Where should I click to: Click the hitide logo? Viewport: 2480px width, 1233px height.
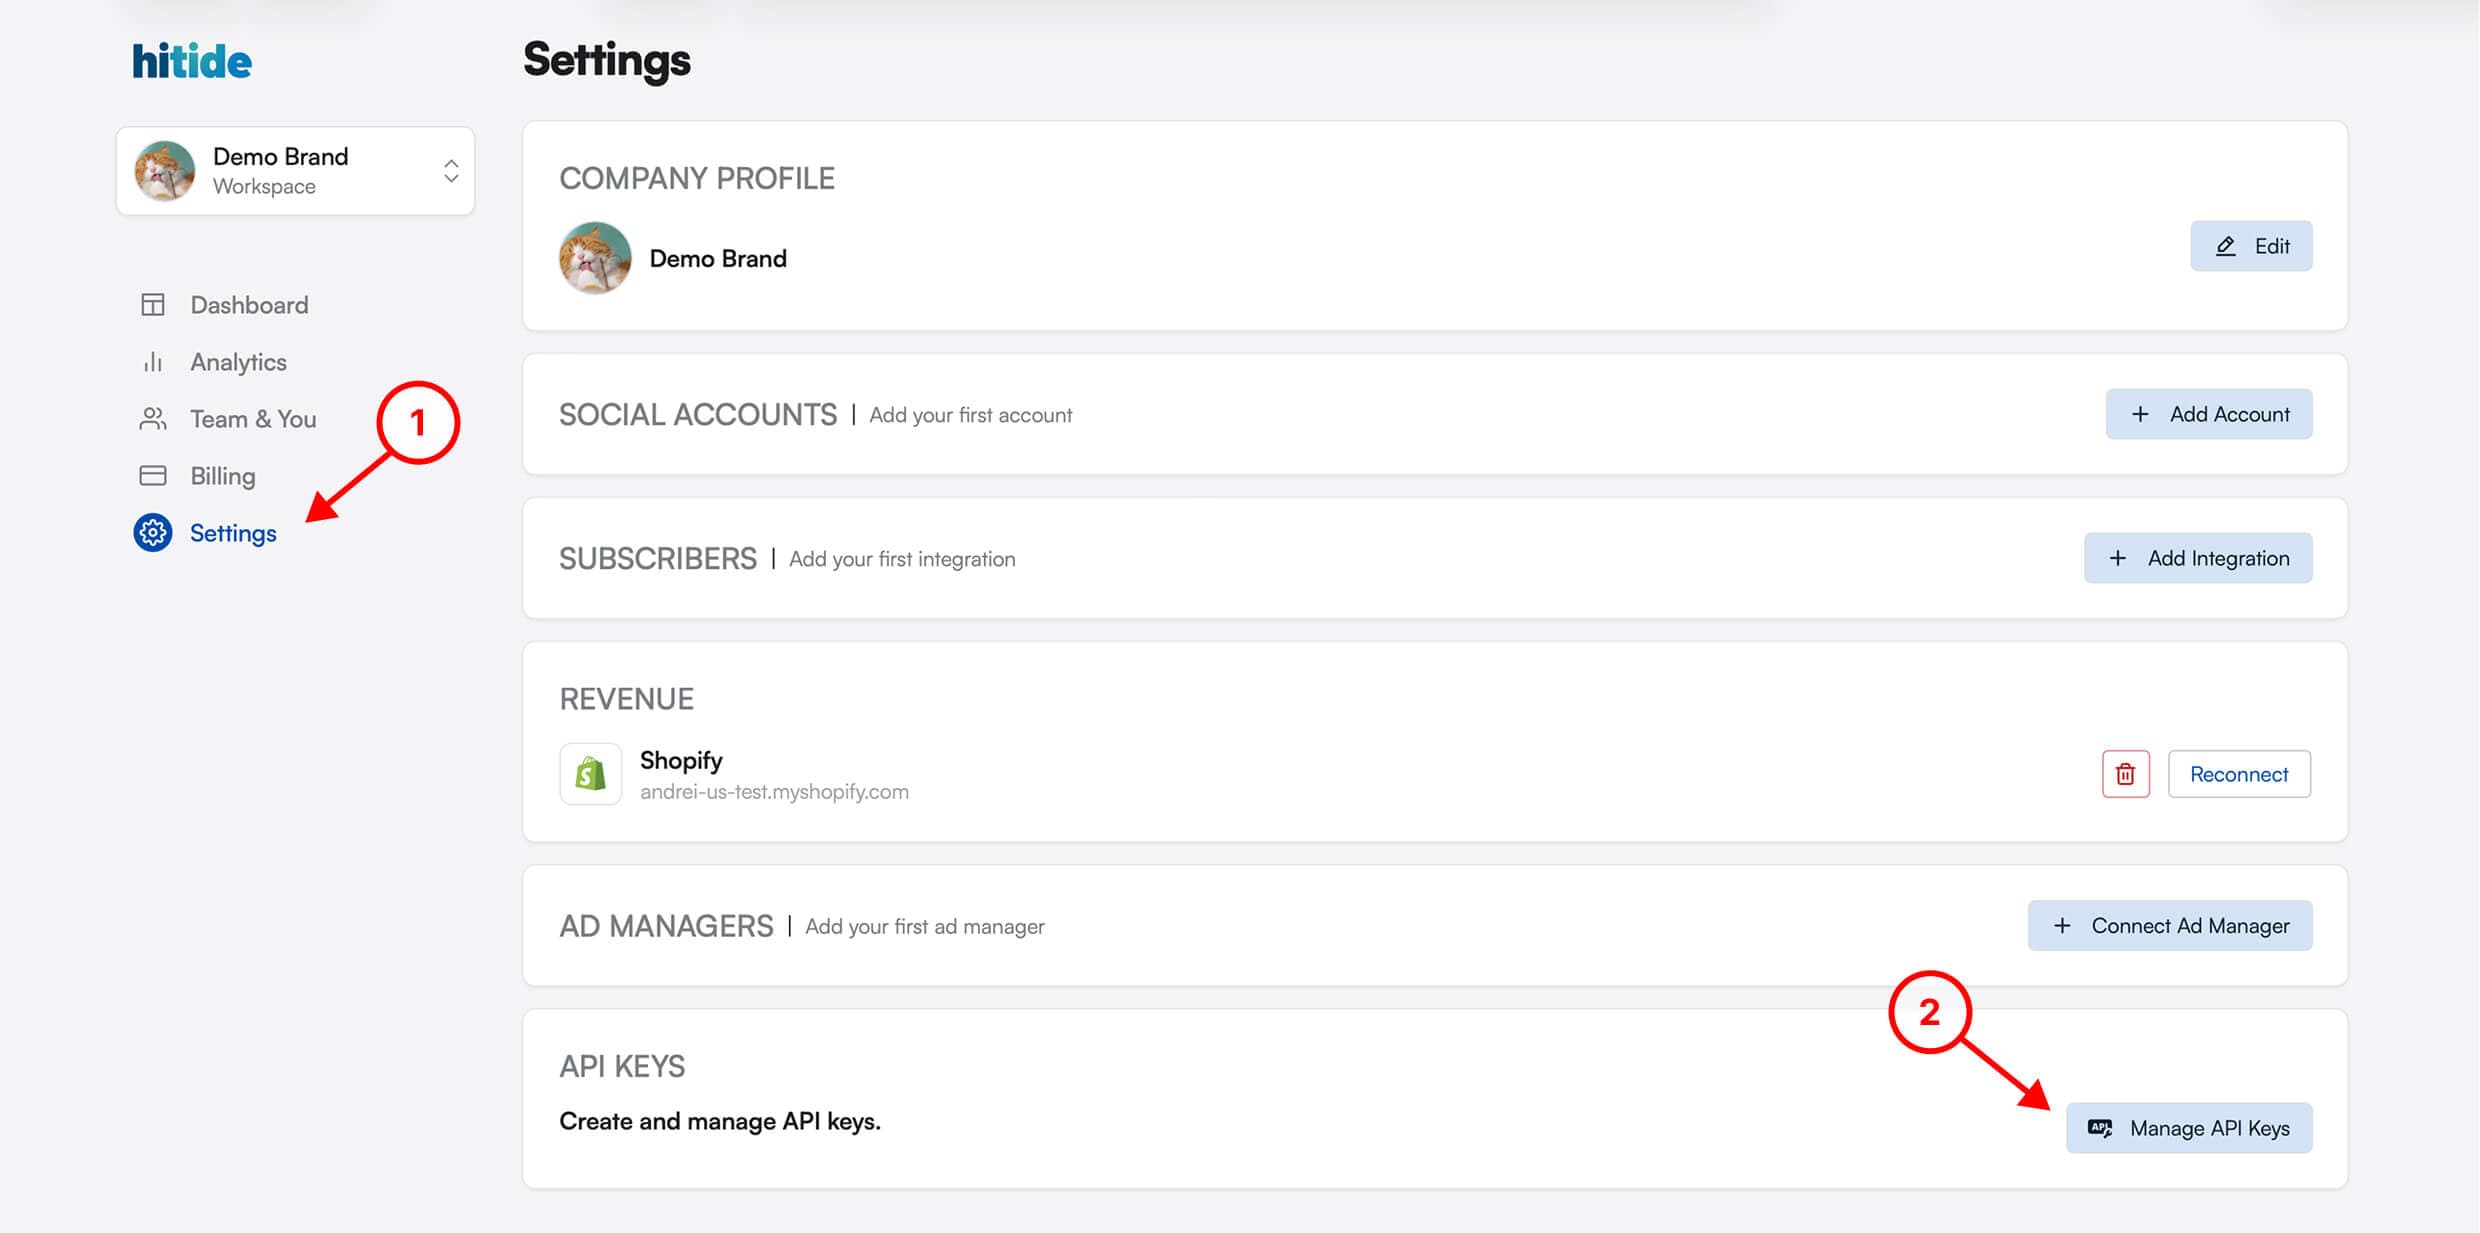[x=192, y=62]
